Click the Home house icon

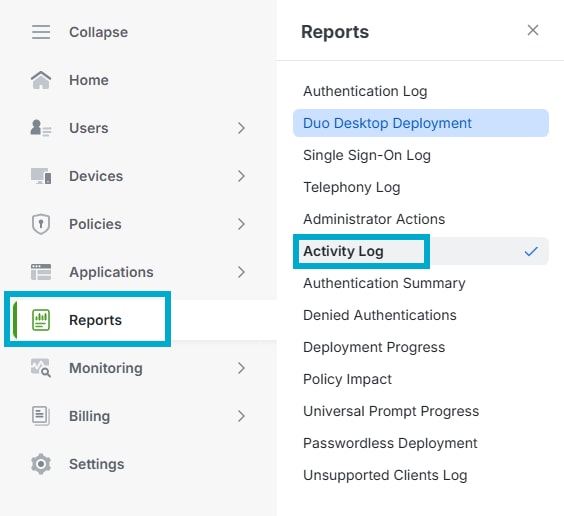(41, 80)
